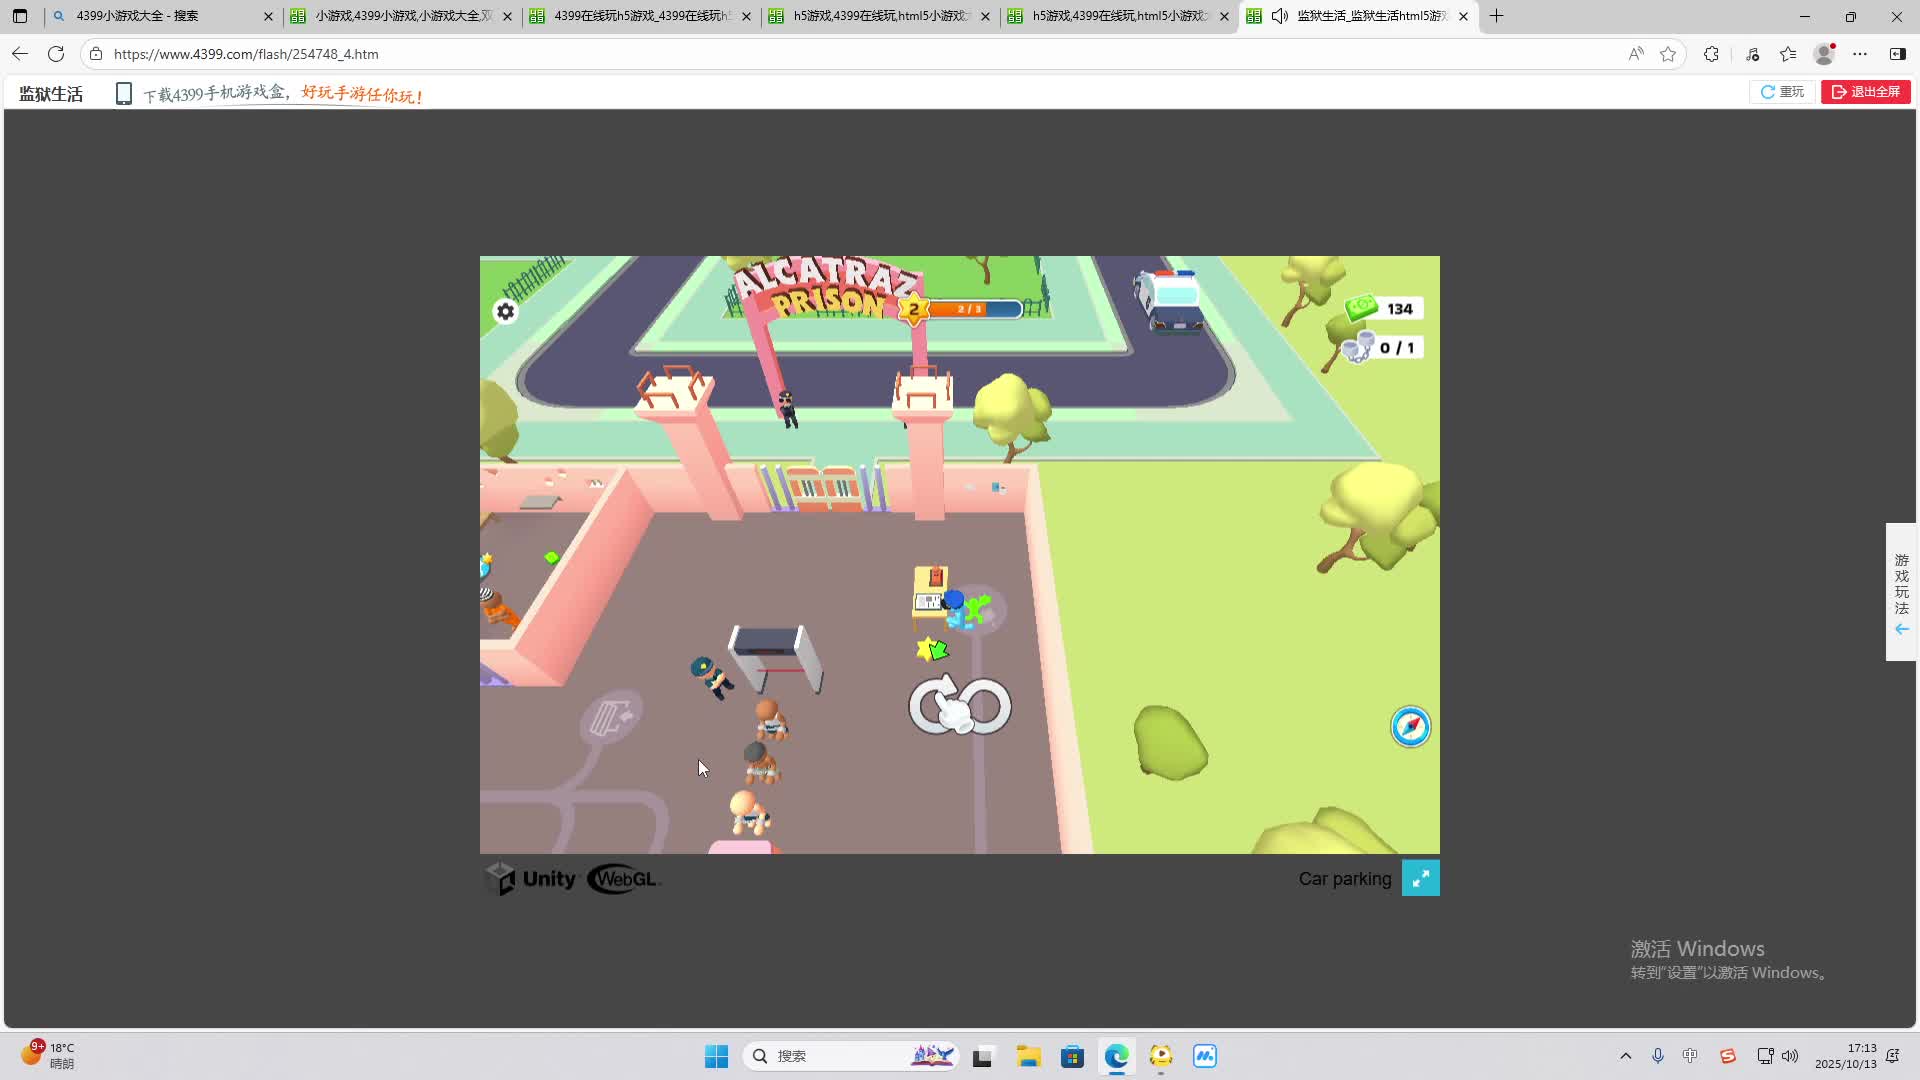
Task: Open the volume control in system tray
Action: point(1790,1056)
